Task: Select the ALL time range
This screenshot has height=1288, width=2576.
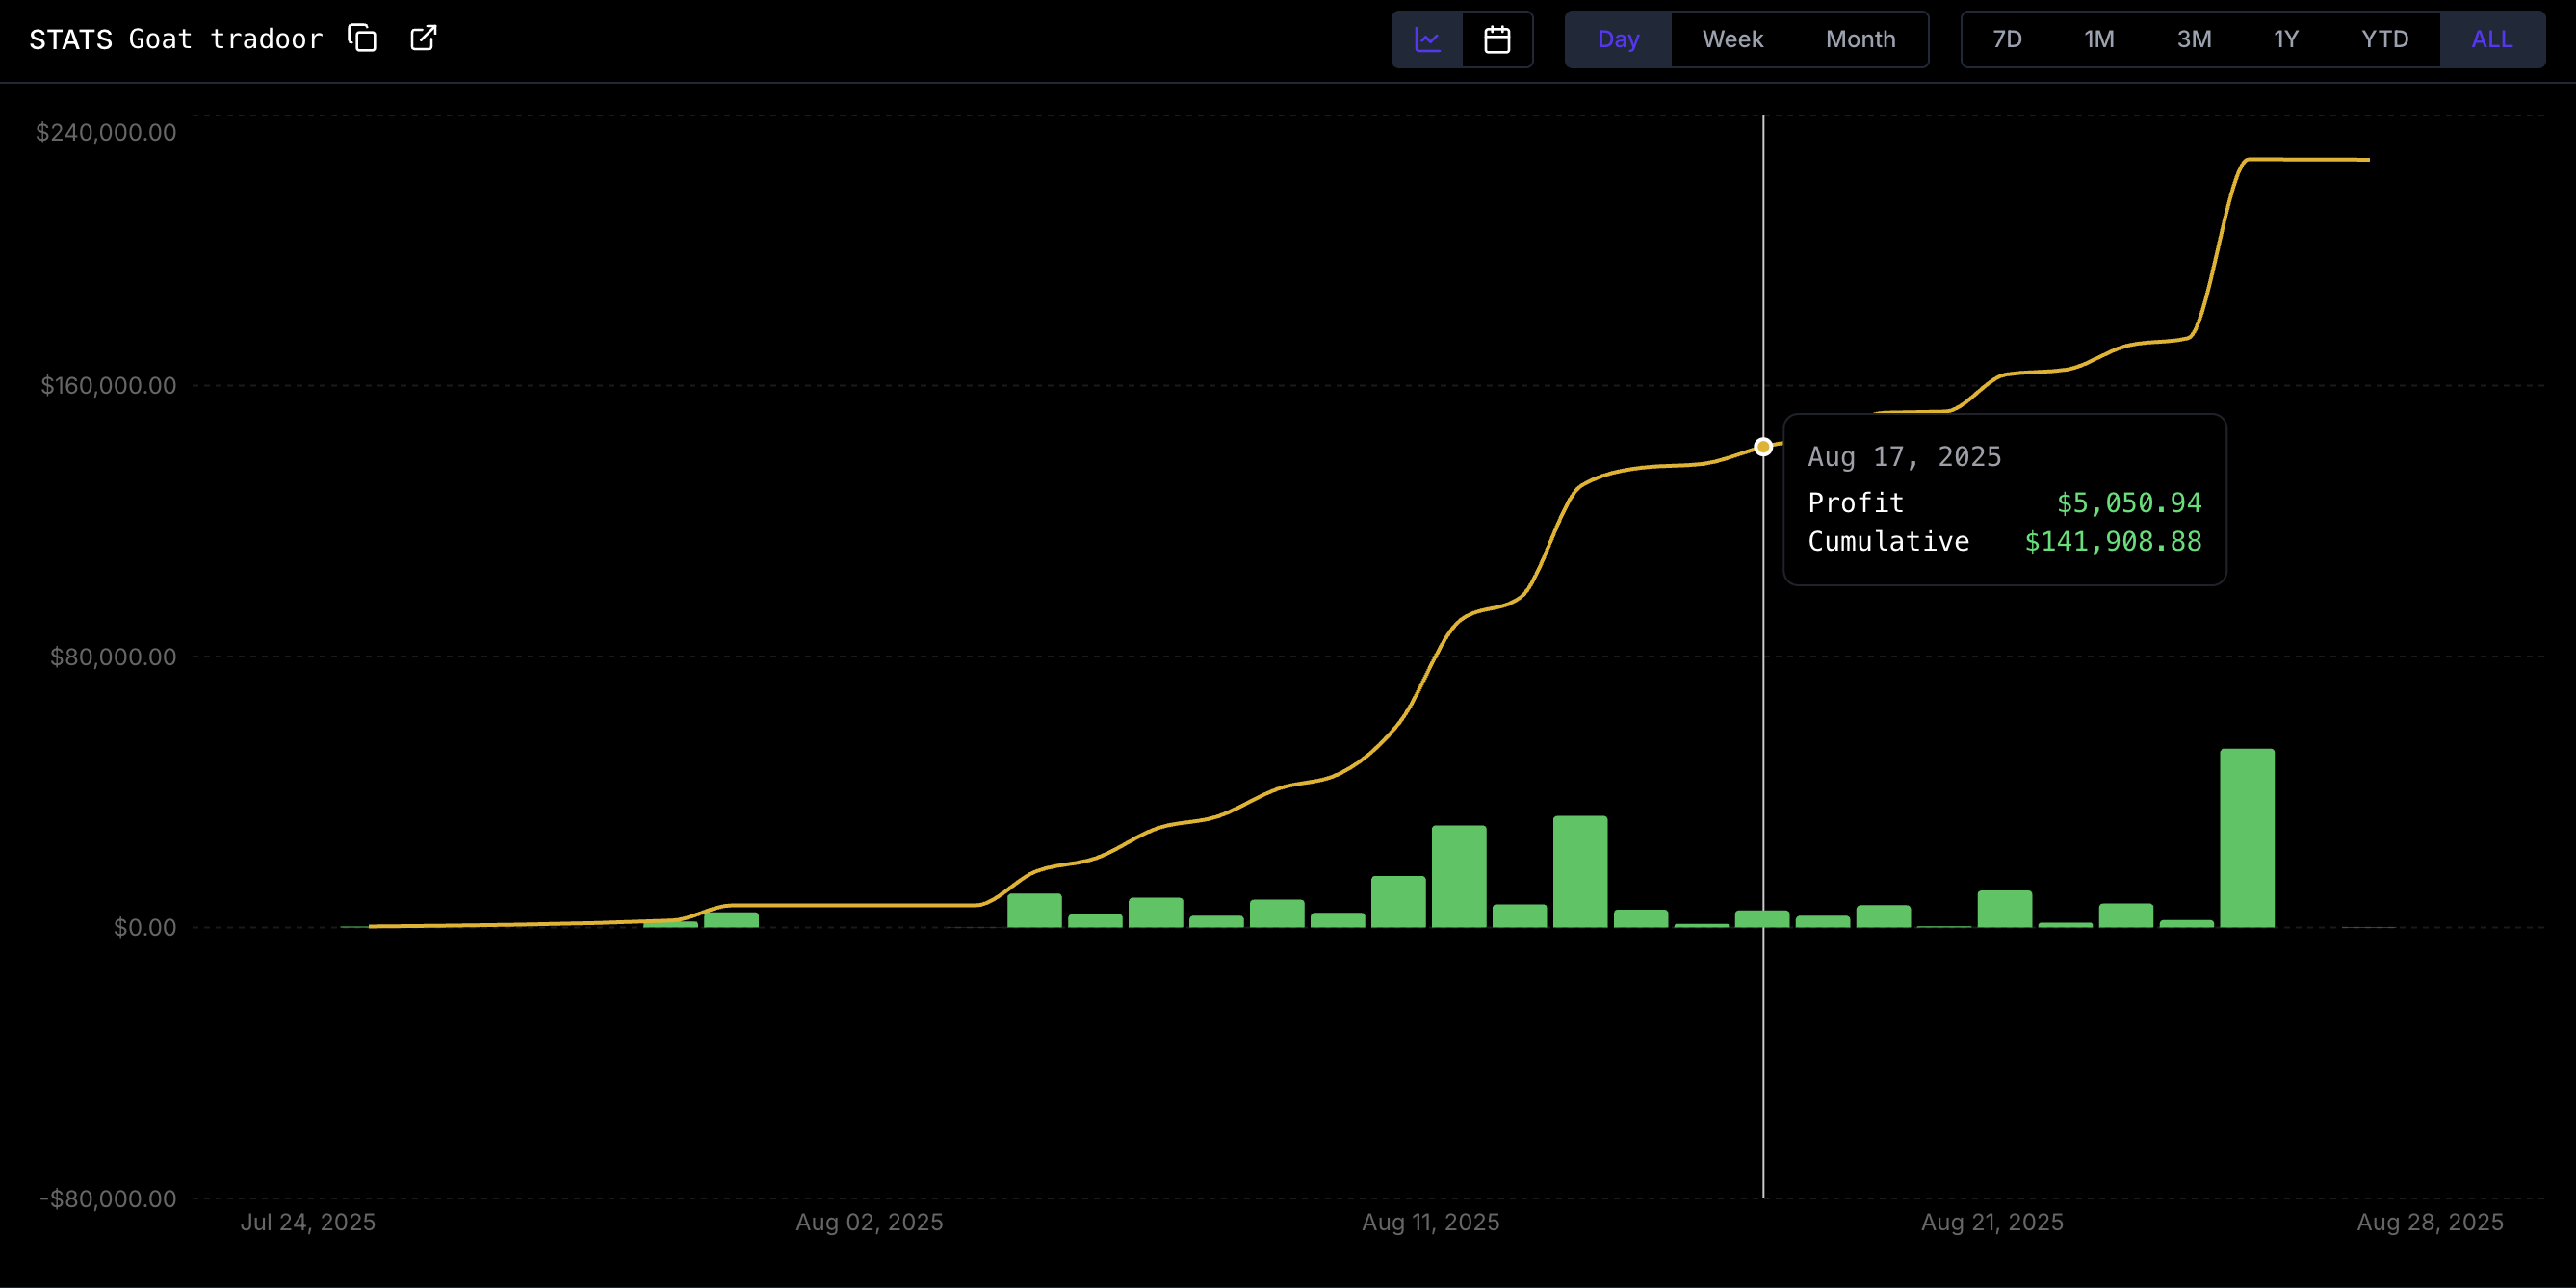Action: 2492,39
